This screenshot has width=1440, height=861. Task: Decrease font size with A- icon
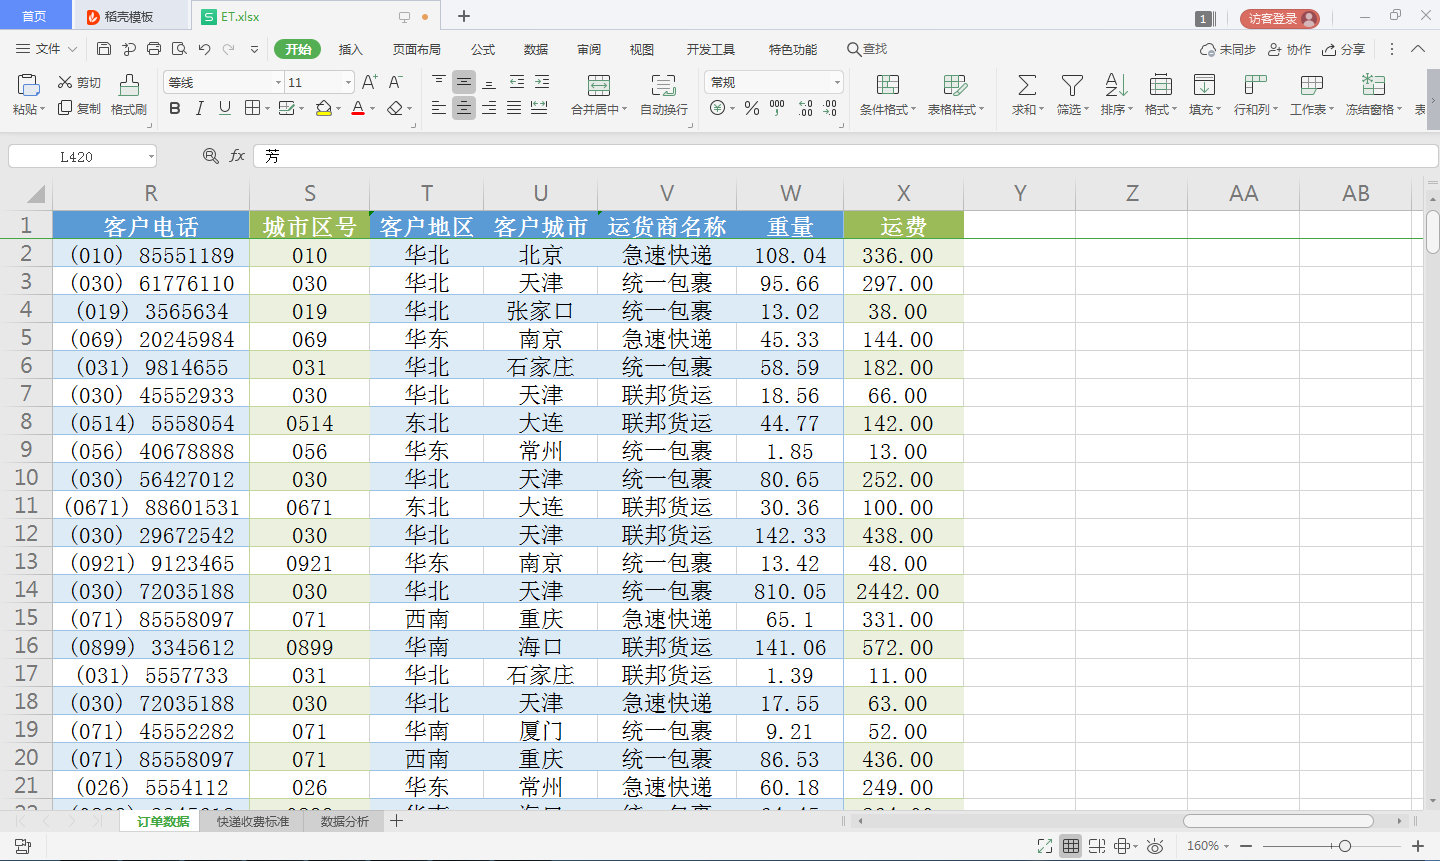396,82
